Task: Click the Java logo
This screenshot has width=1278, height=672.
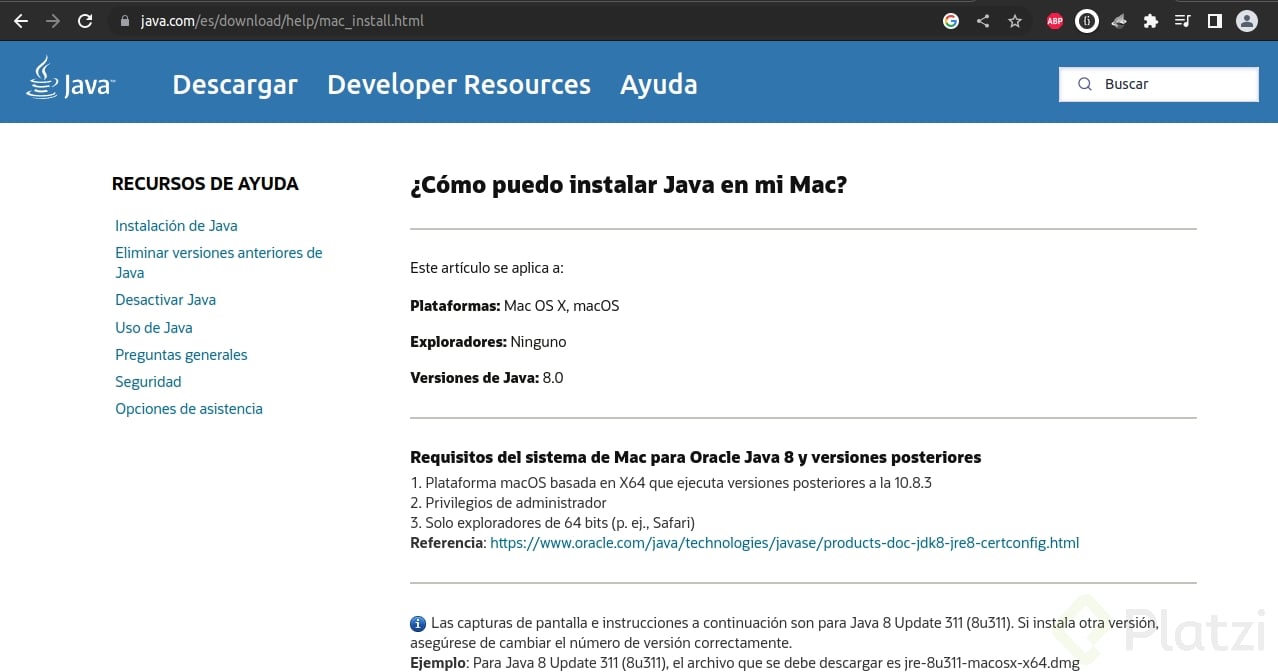Action: [x=70, y=79]
